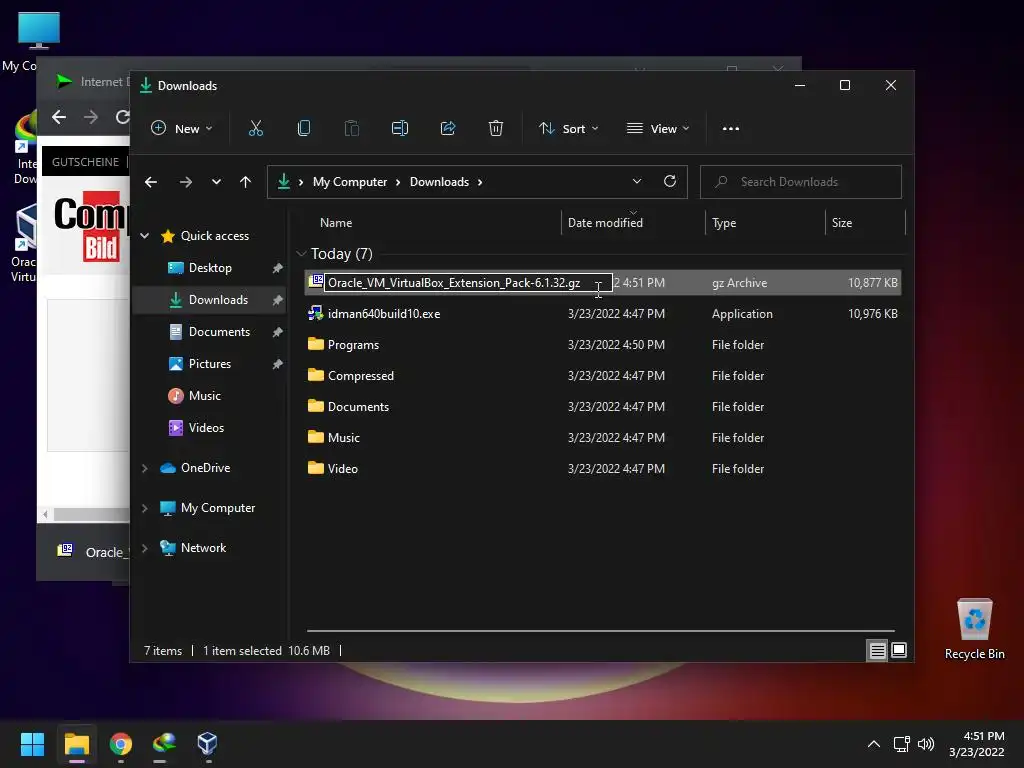Click GUTSCHEINE tab in background browser

pos(86,162)
